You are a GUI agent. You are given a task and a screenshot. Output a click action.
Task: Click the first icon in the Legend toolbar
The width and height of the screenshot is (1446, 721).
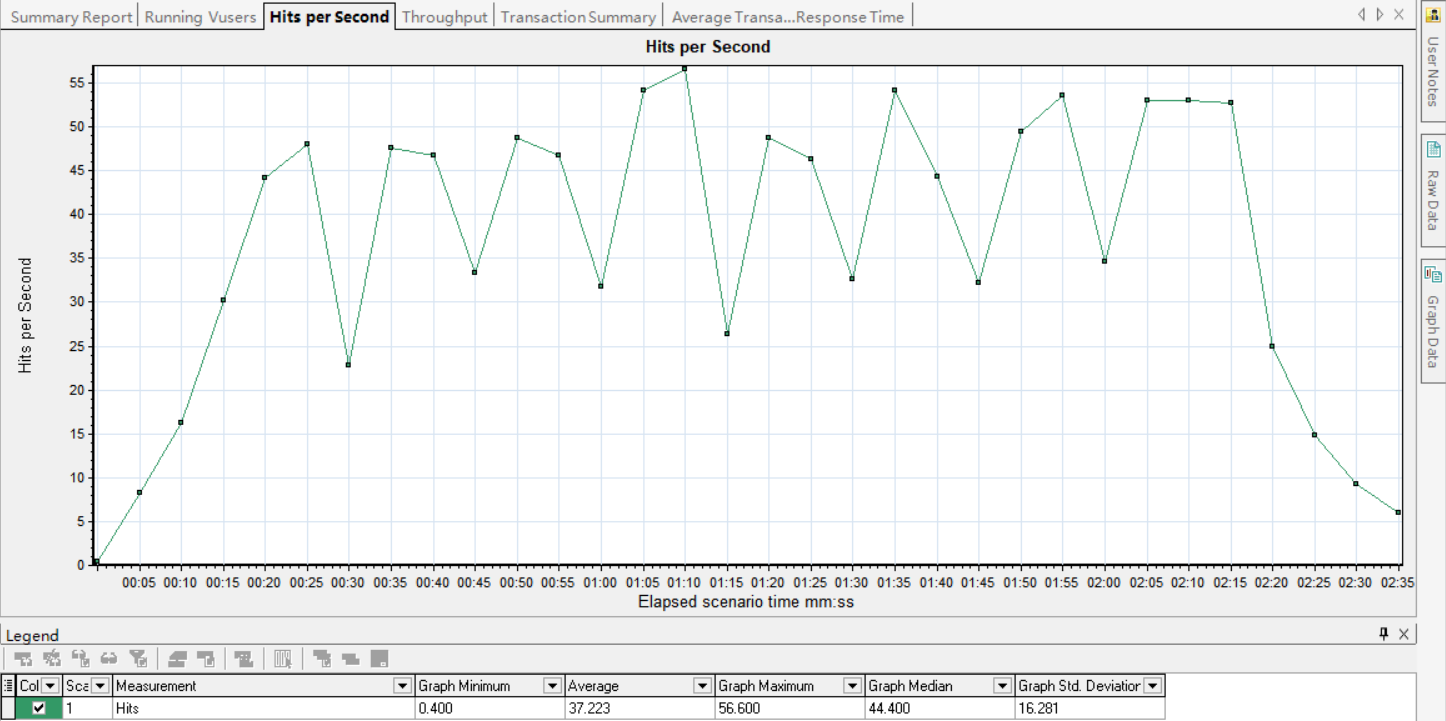point(22,659)
